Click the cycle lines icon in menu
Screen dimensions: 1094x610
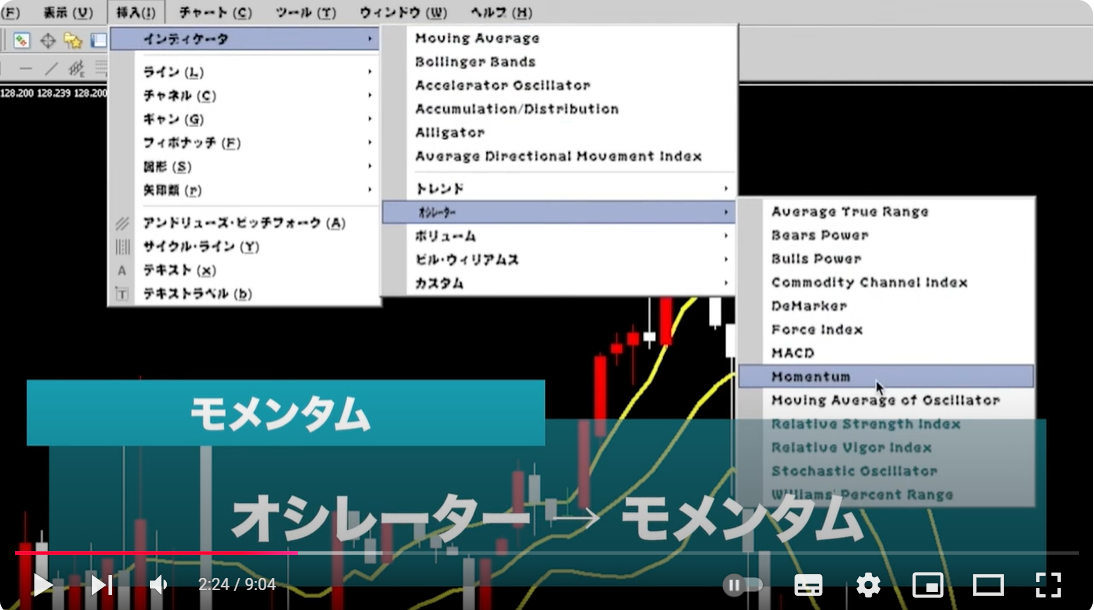click(x=122, y=247)
